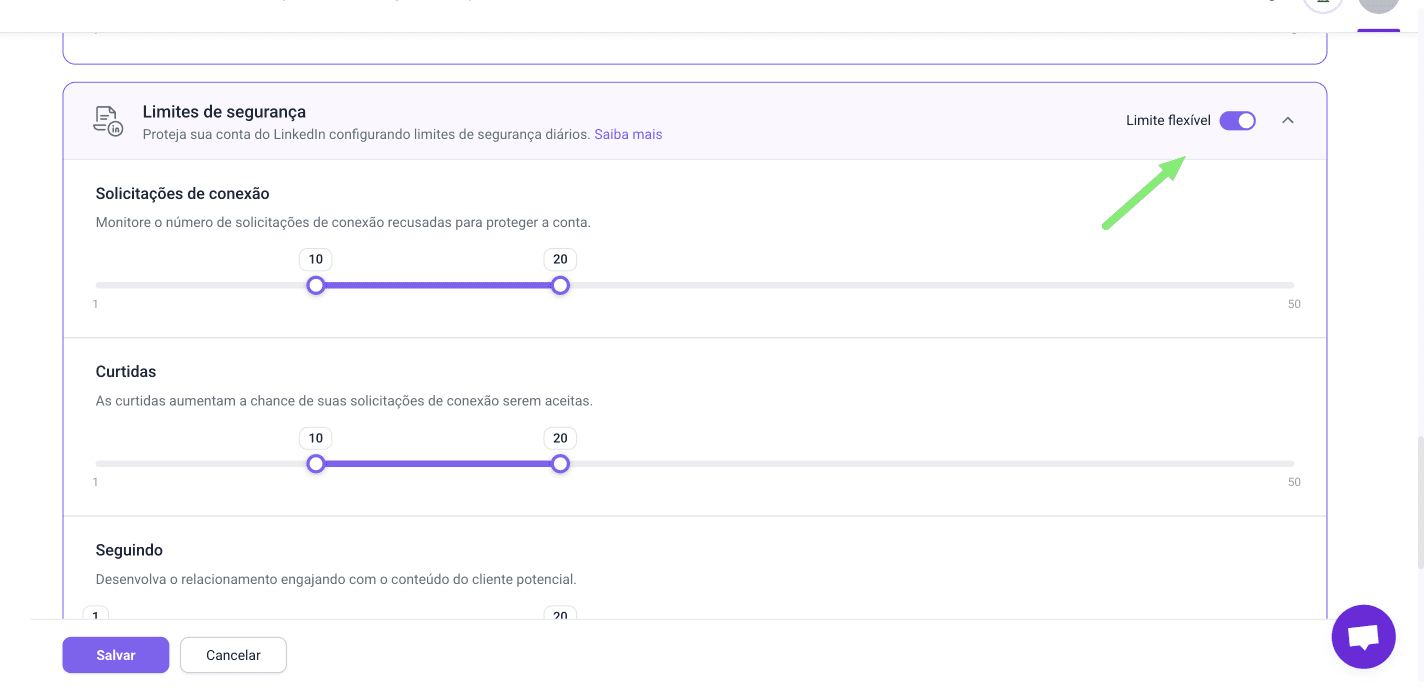Open the chat support widget

click(x=1363, y=636)
